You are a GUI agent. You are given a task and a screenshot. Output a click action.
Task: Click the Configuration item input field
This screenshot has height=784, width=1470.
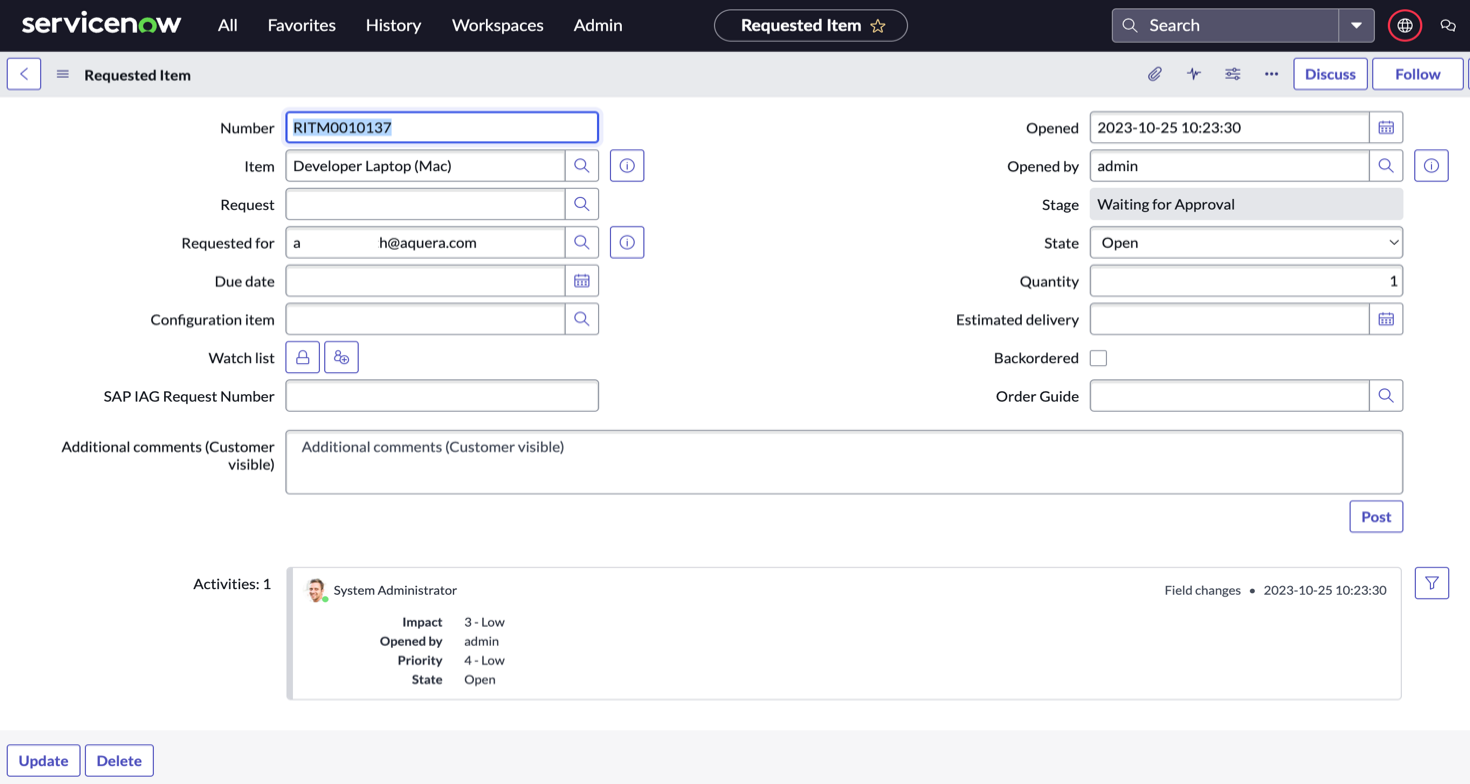(x=426, y=319)
